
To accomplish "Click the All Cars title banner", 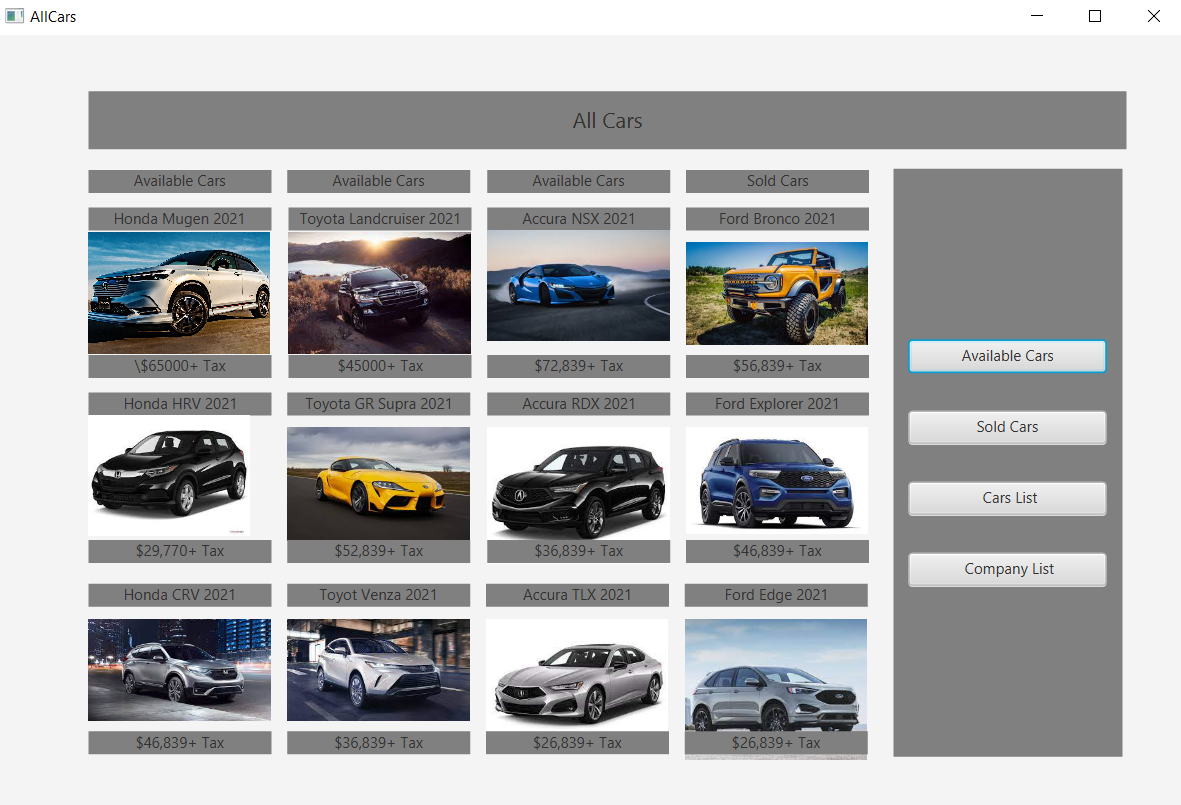I will [x=607, y=120].
